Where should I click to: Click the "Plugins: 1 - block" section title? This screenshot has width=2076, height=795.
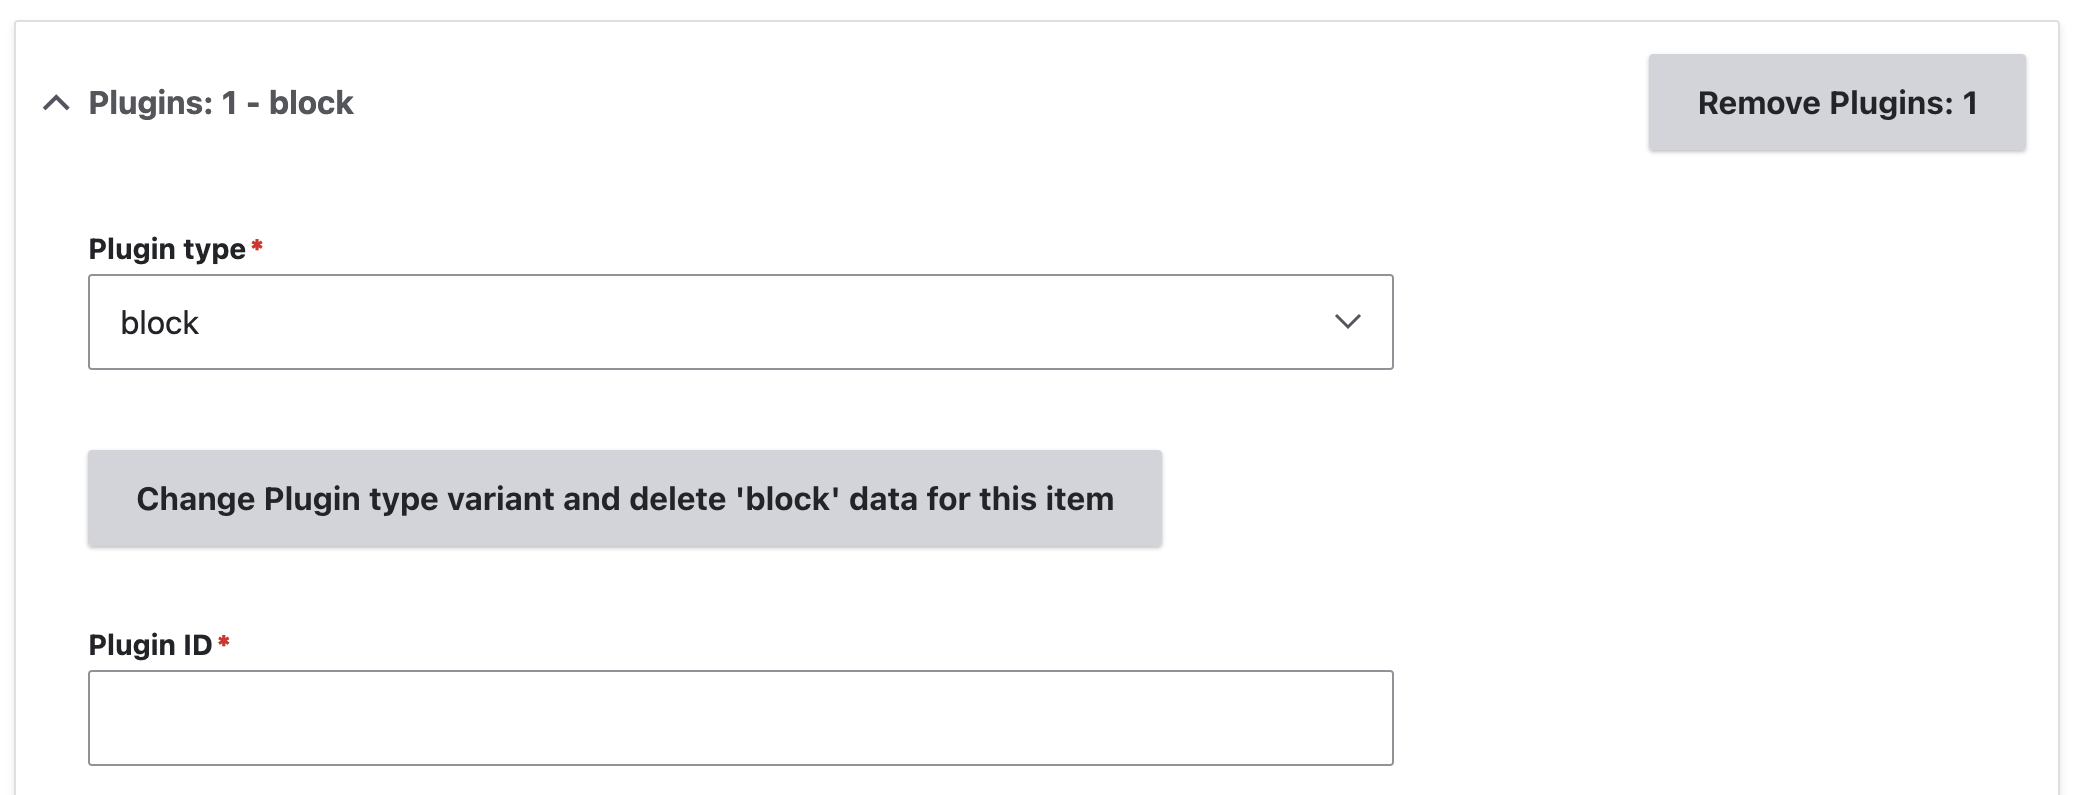[x=221, y=103]
